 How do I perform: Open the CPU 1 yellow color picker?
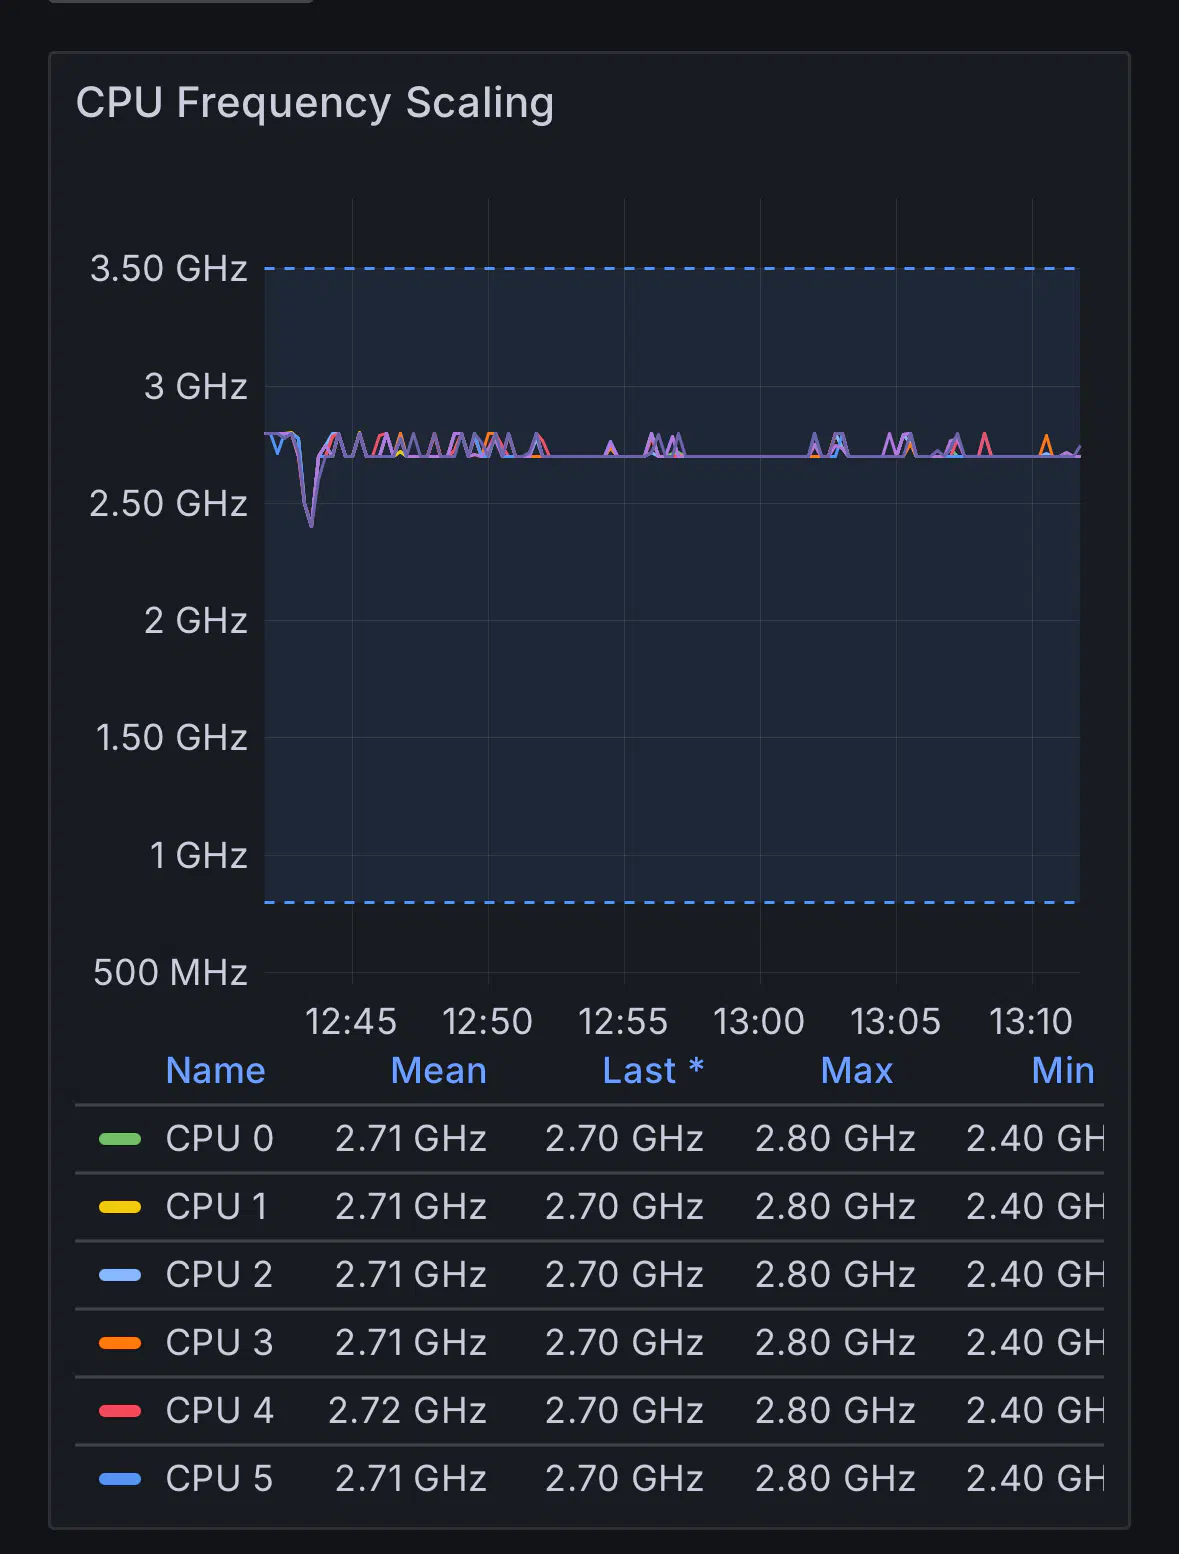pos(120,1207)
